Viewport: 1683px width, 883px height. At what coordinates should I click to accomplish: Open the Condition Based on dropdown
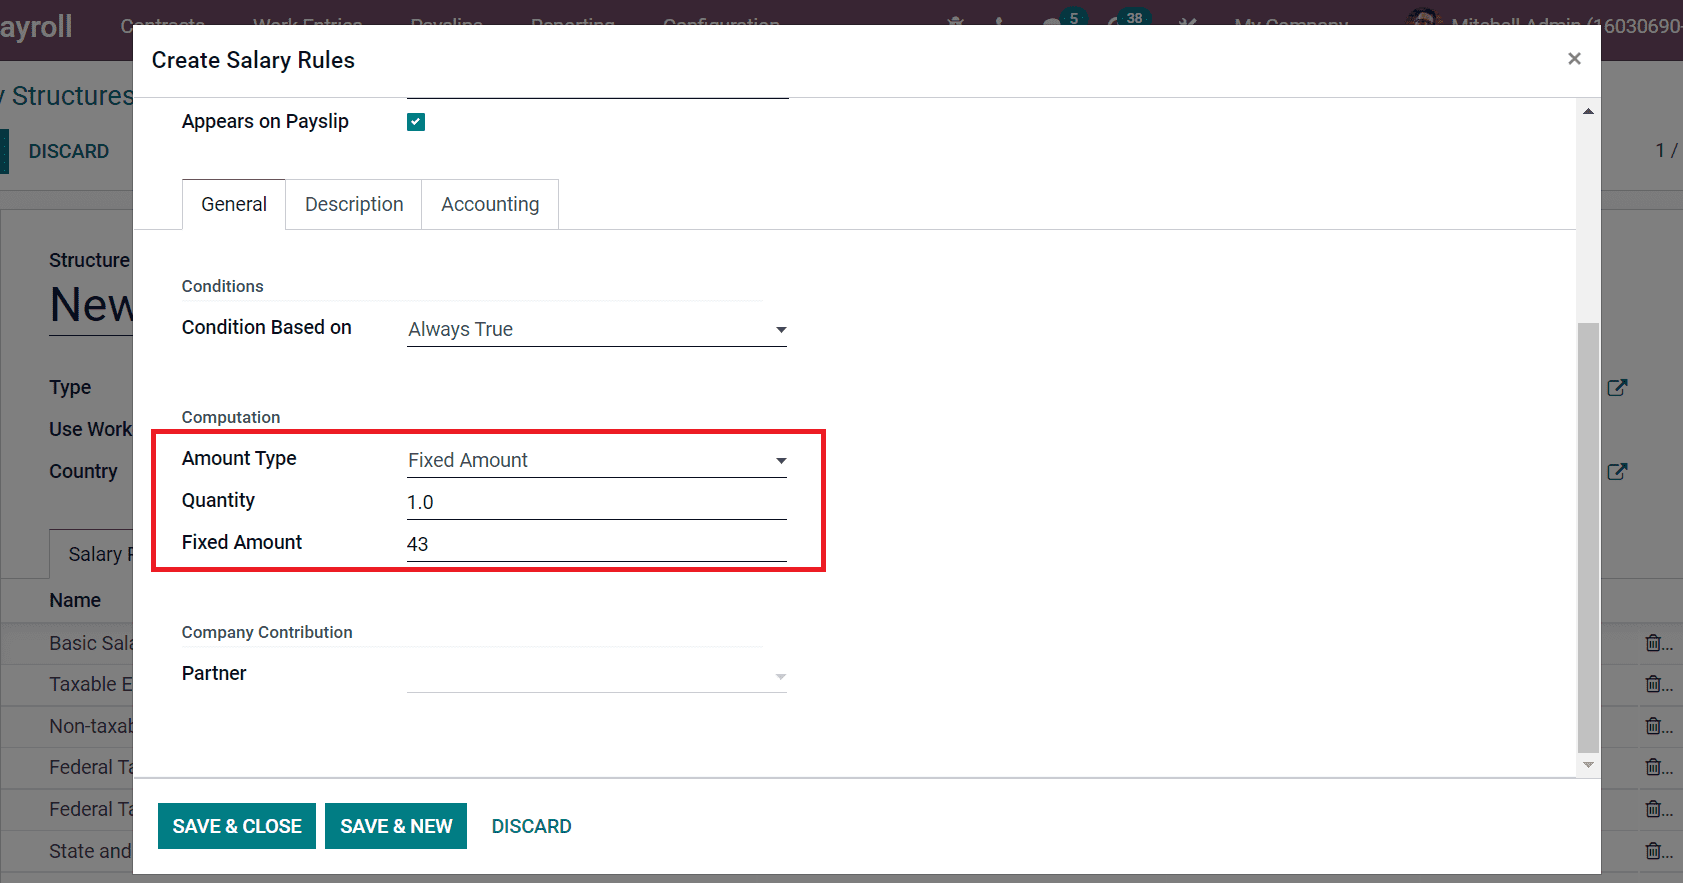pyautogui.click(x=597, y=329)
